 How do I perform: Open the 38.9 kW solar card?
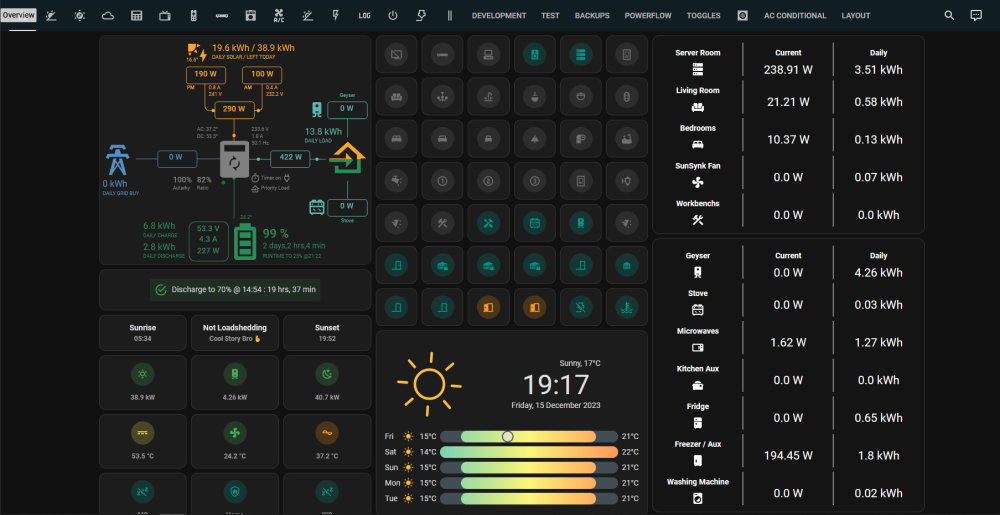click(x=143, y=382)
